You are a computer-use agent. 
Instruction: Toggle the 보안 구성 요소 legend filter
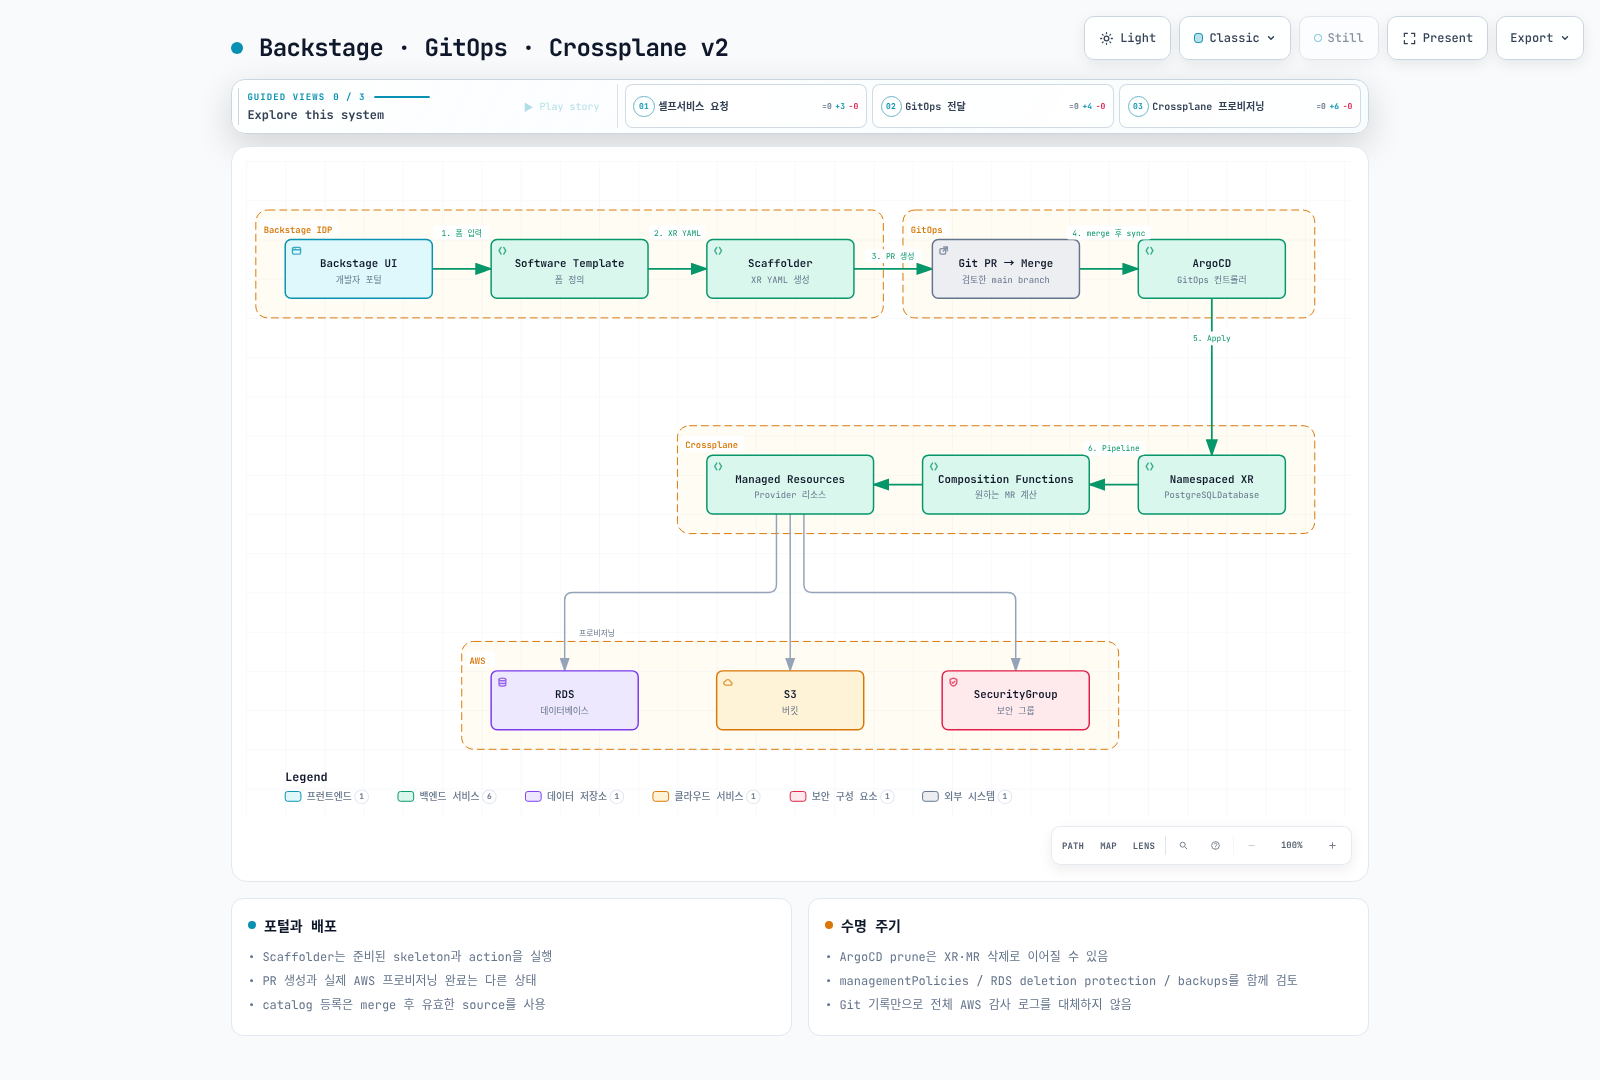tap(842, 797)
